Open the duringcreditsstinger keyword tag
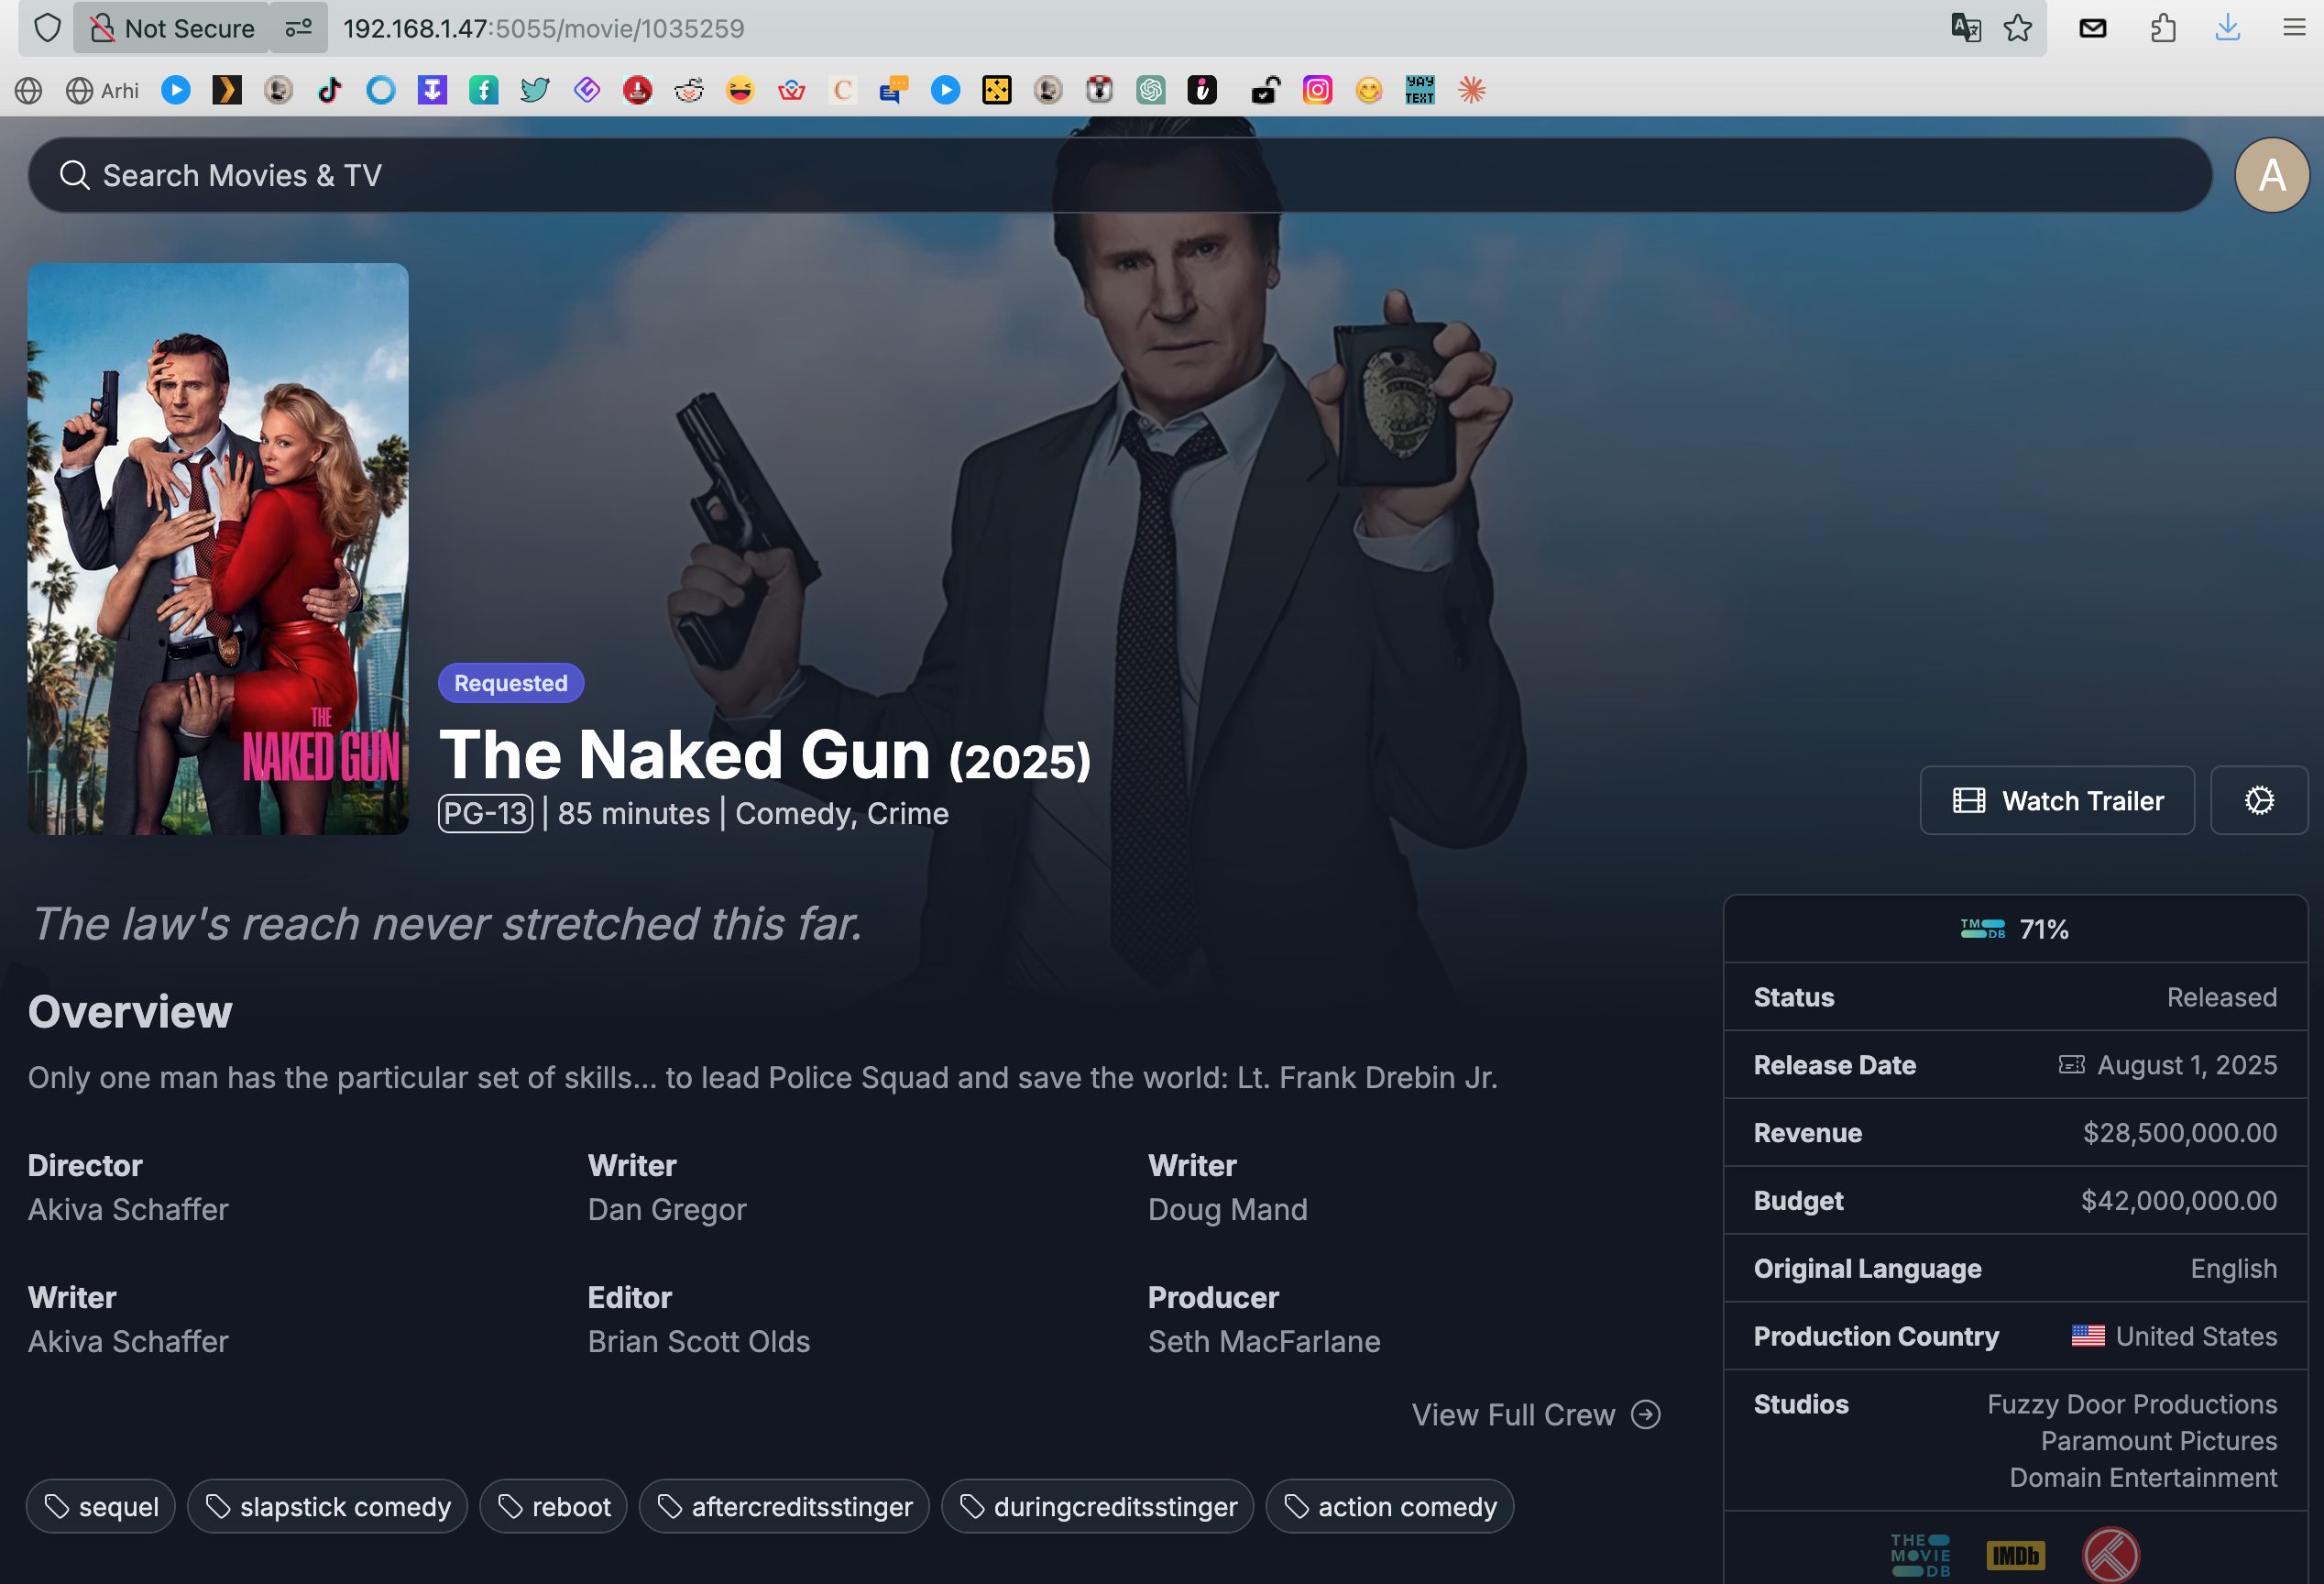 pos(1097,1506)
